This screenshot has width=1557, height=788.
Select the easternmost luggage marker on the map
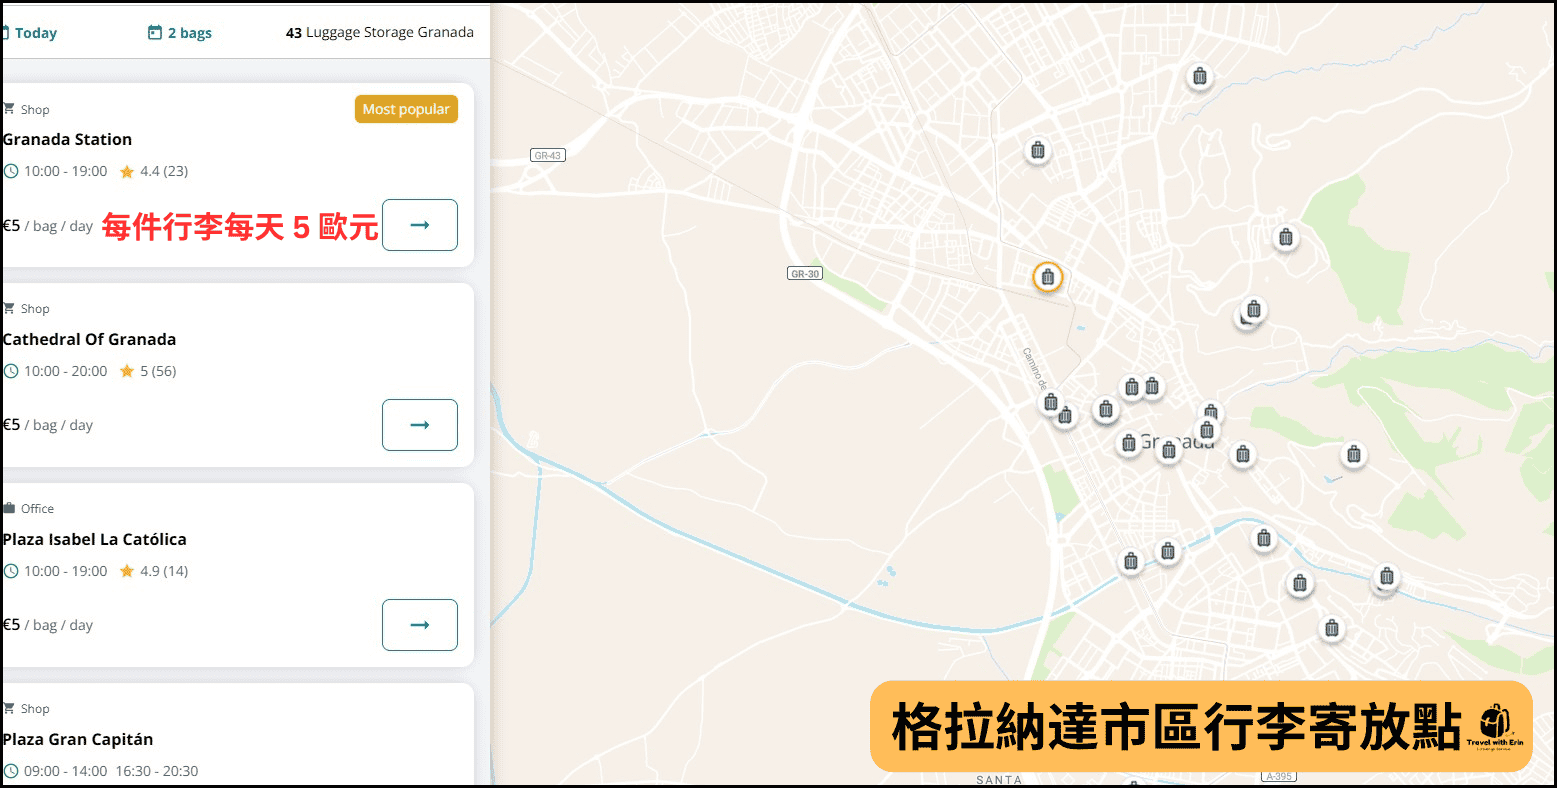tap(1385, 577)
